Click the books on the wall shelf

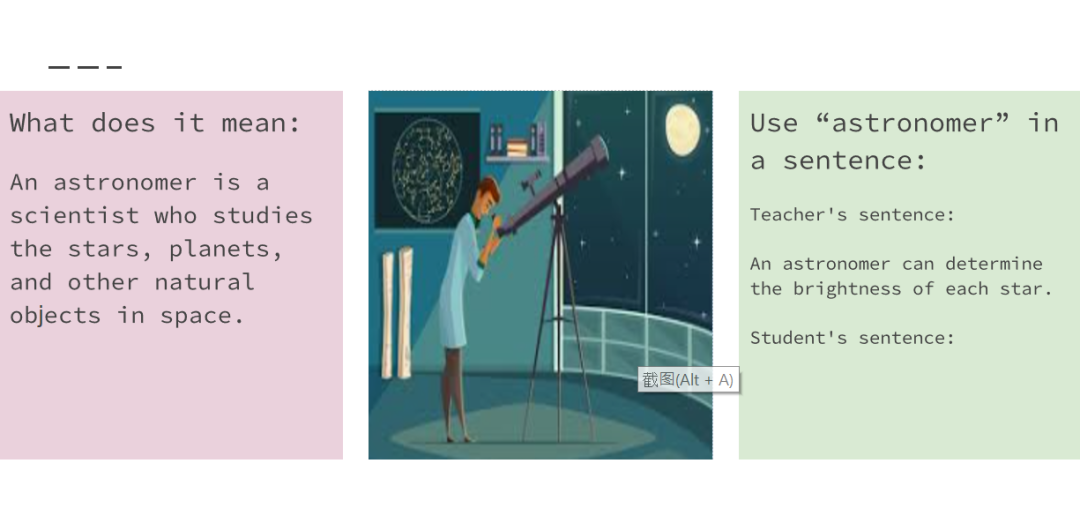(517, 141)
